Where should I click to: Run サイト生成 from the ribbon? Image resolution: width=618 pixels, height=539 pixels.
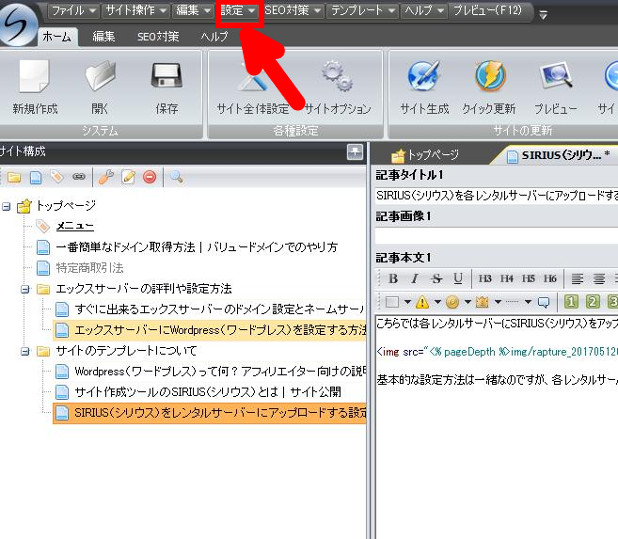[x=424, y=76]
